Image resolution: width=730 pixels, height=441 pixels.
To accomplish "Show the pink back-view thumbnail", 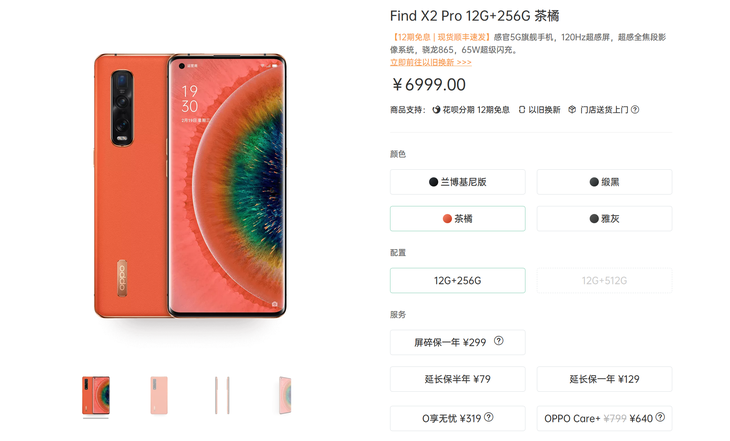I will tap(159, 395).
